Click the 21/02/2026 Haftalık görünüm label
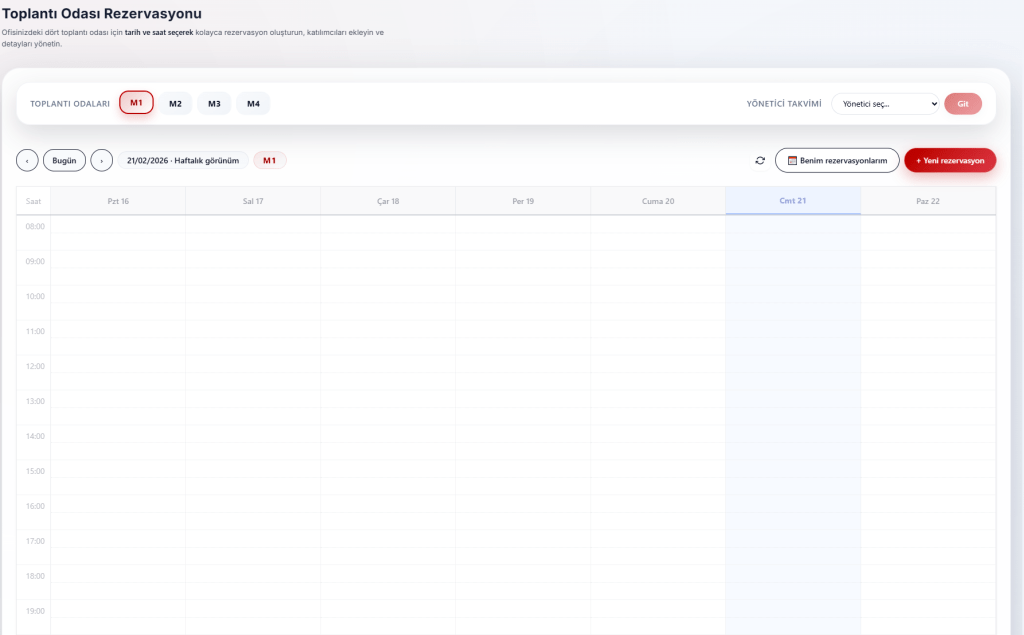Image resolution: width=1024 pixels, height=635 pixels. pos(183,160)
